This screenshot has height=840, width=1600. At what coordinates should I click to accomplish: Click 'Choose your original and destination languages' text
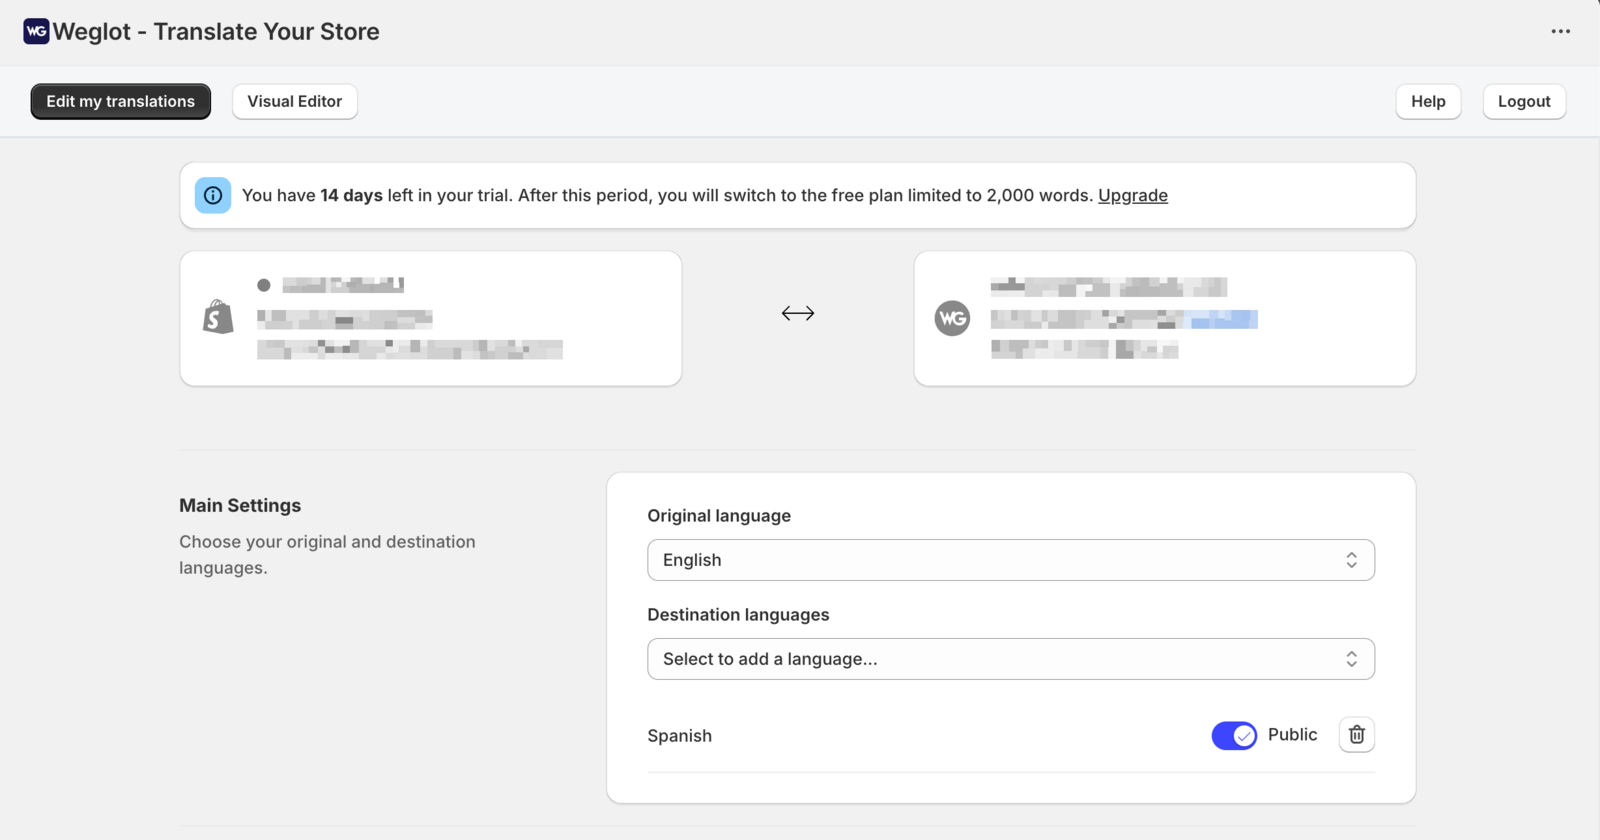click(327, 555)
